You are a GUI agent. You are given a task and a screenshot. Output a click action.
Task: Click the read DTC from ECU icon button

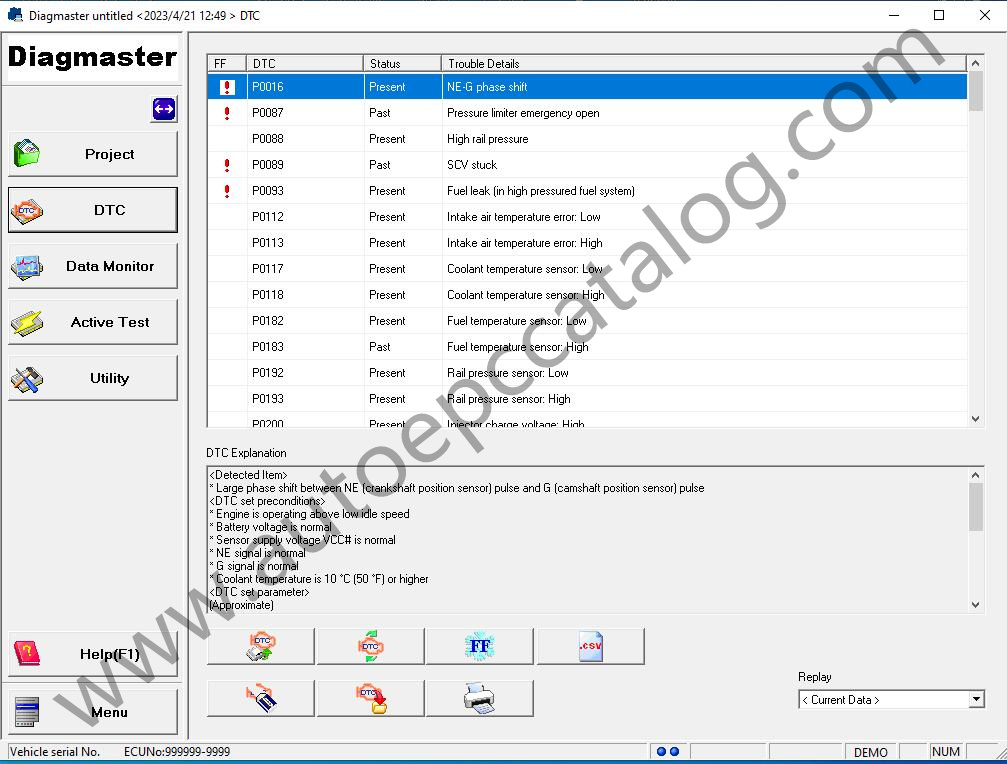261,646
